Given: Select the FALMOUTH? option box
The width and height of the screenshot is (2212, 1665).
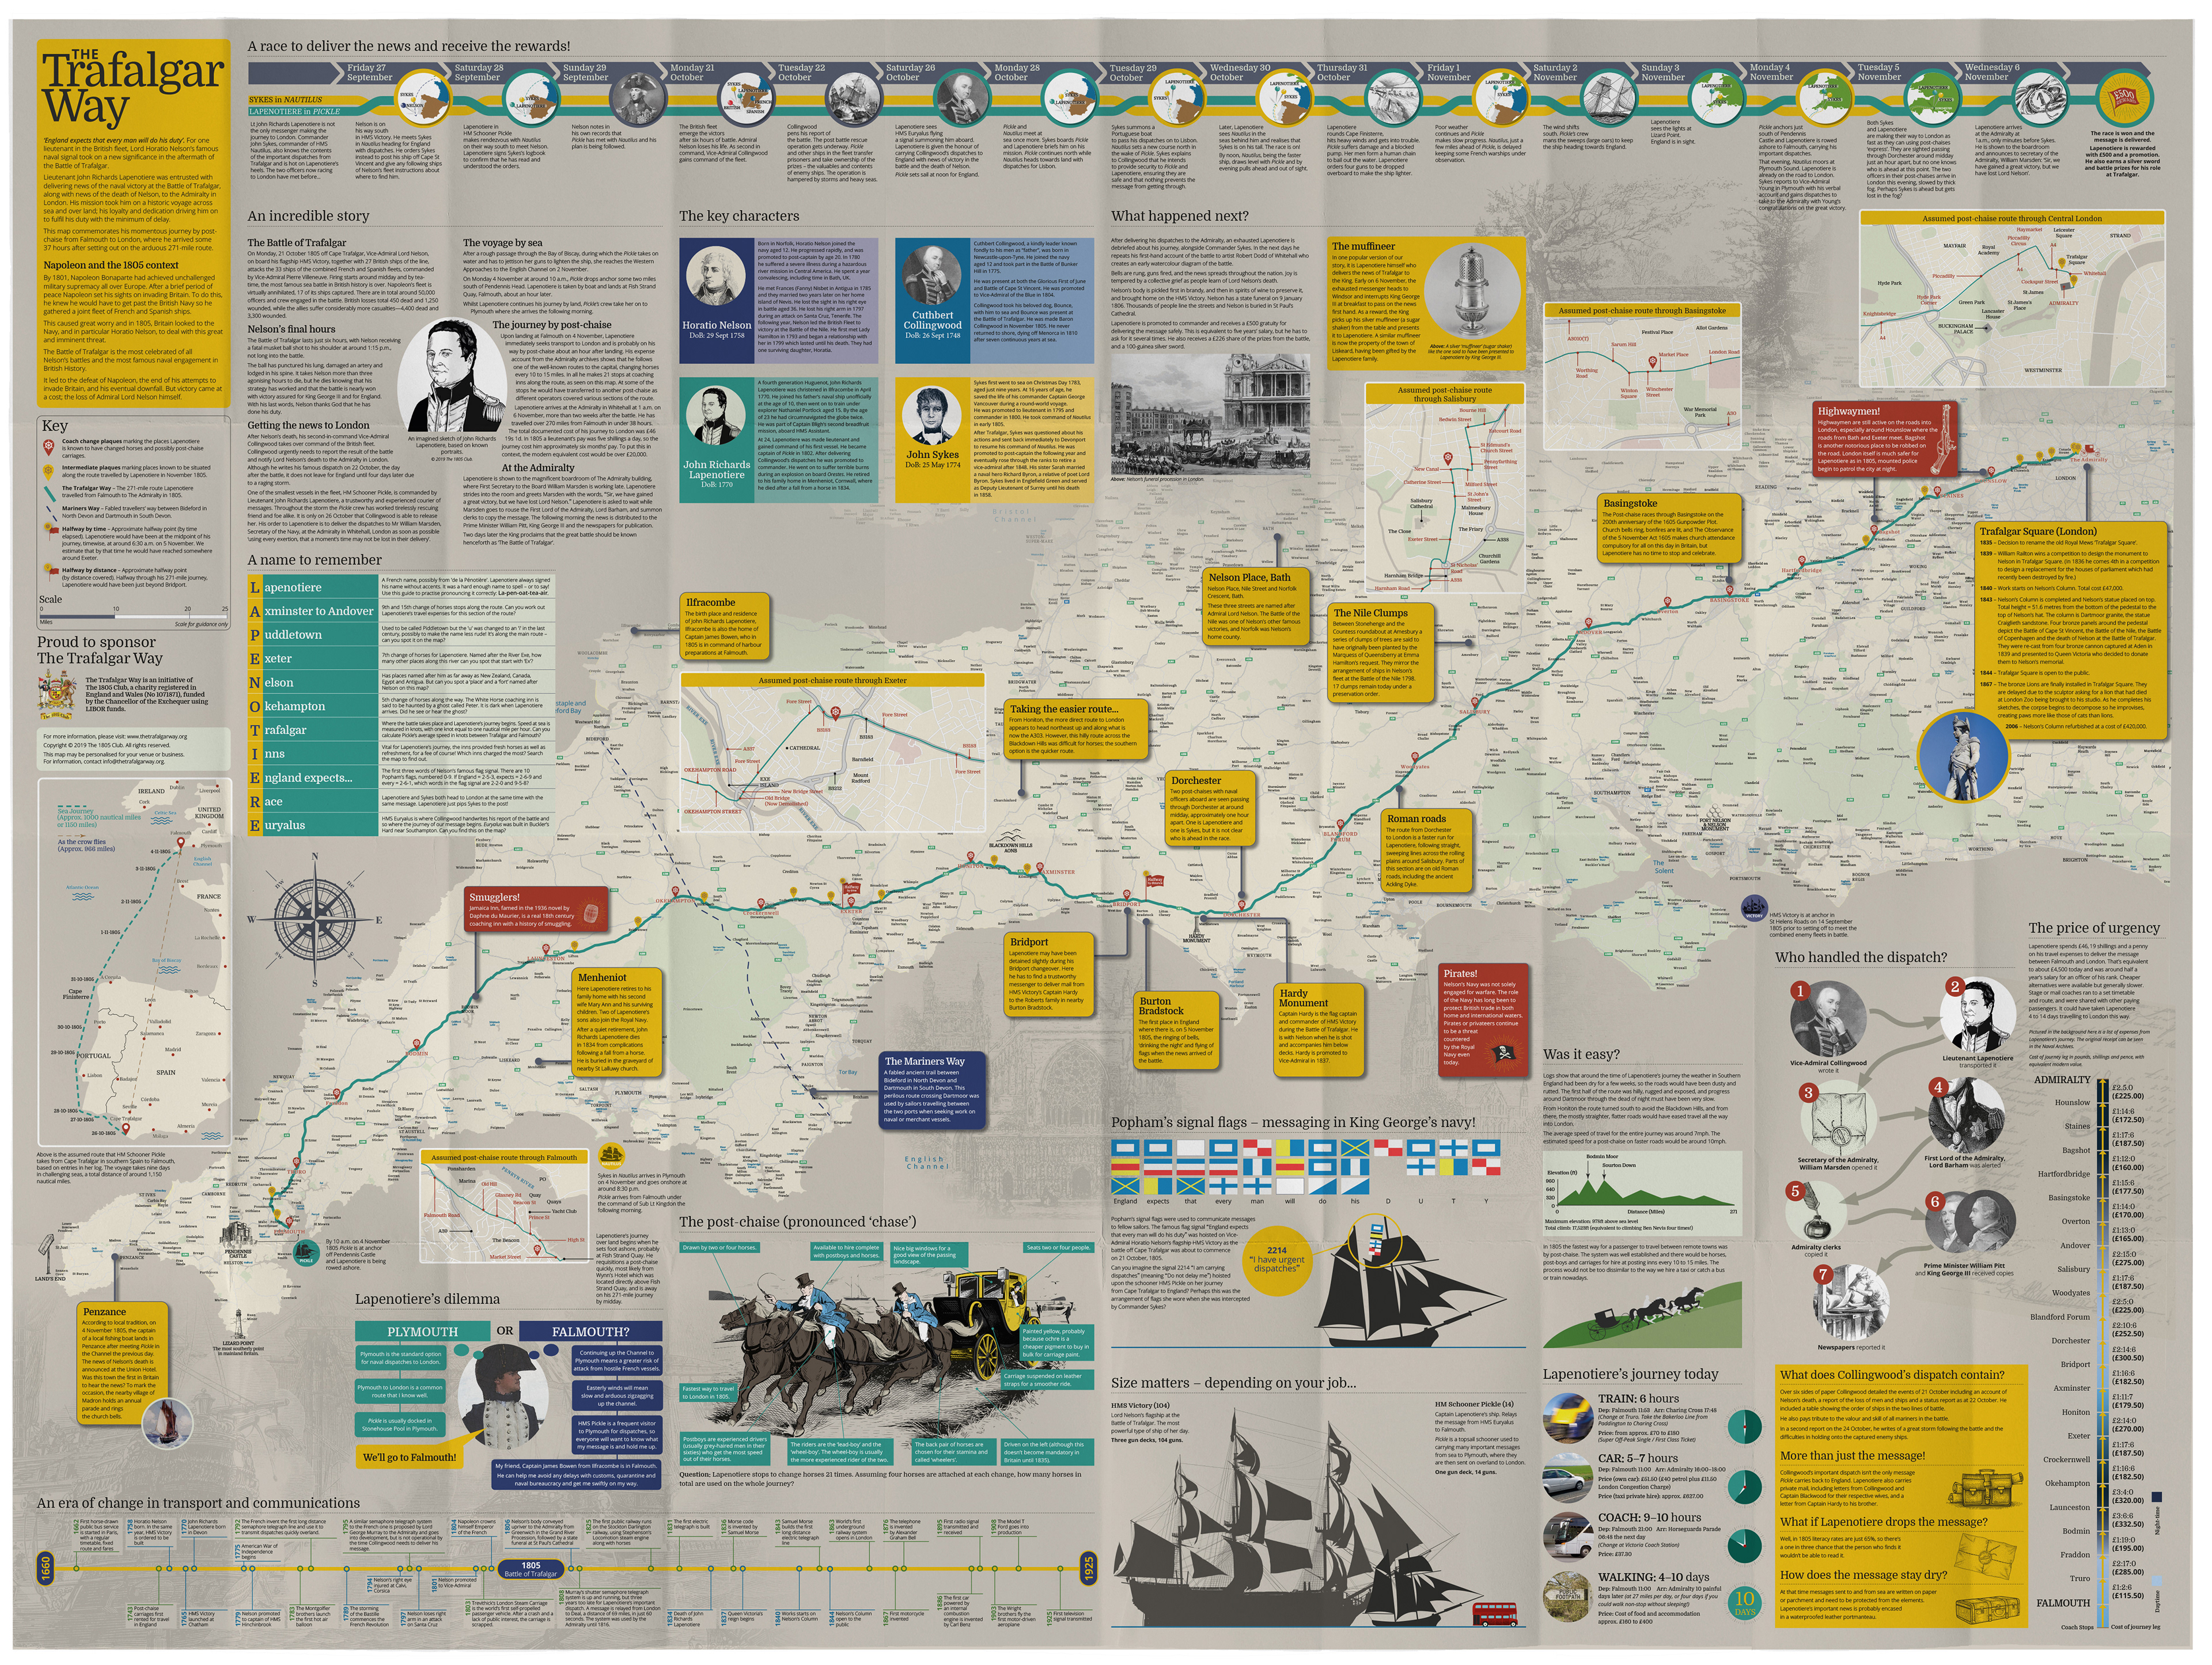Looking at the screenshot, I should [x=590, y=1332].
